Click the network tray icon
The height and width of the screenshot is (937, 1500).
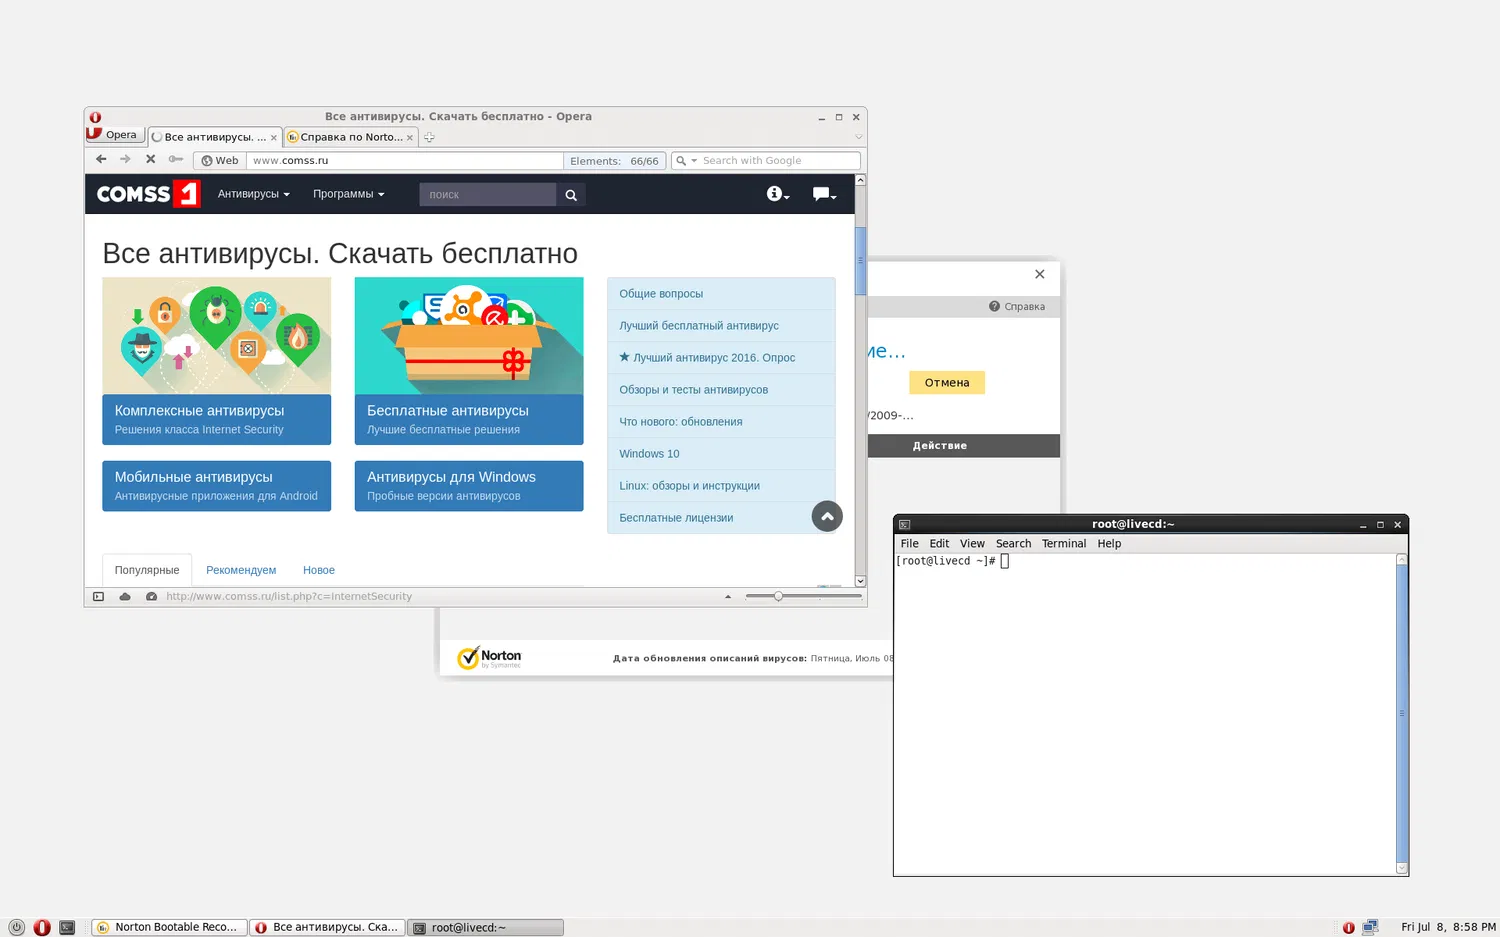(x=1370, y=927)
